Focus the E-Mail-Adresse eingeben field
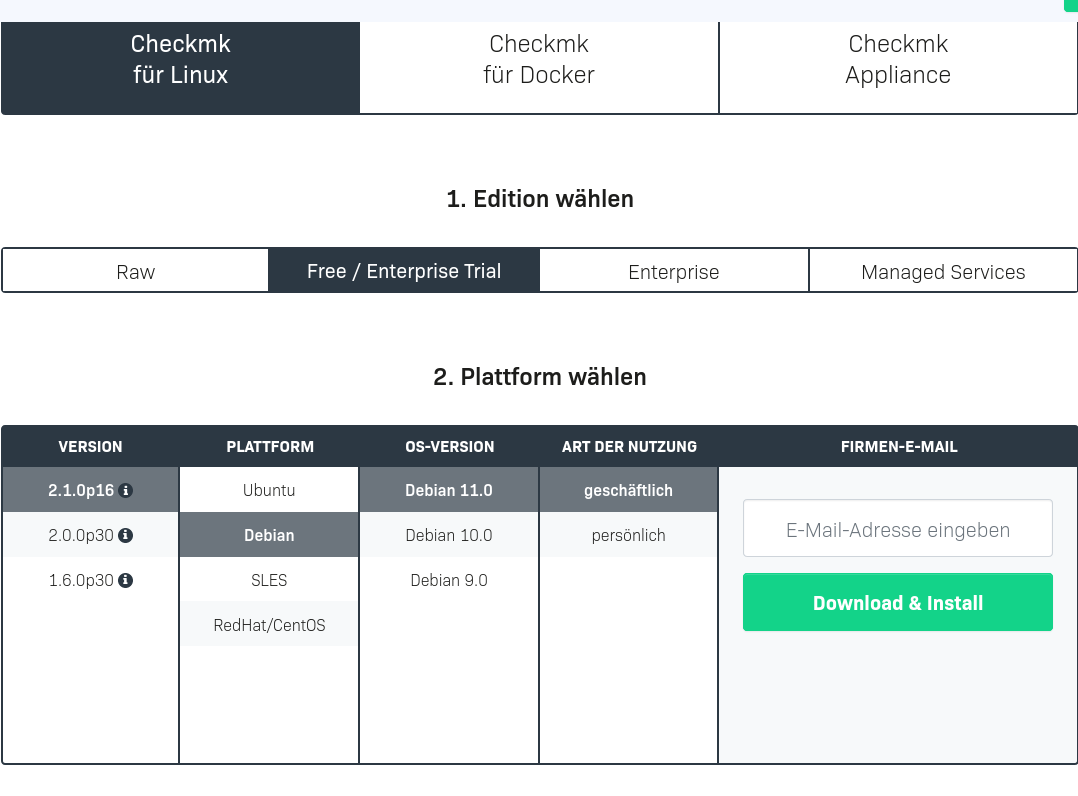The width and height of the screenshot is (1078, 796). pyautogui.click(x=897, y=530)
